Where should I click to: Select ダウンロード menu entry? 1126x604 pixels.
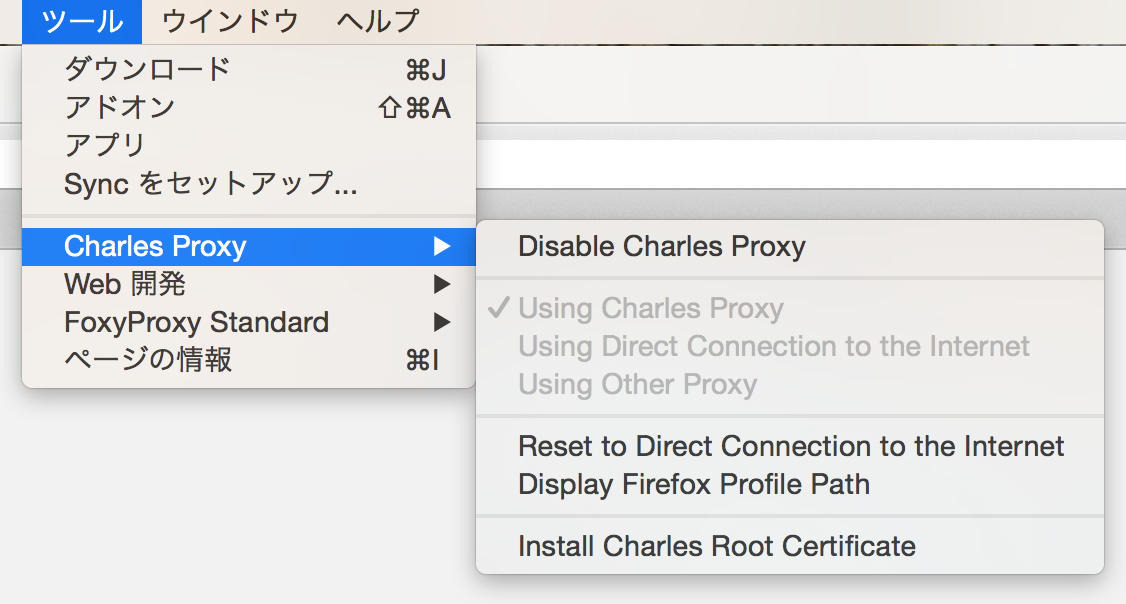coord(249,70)
